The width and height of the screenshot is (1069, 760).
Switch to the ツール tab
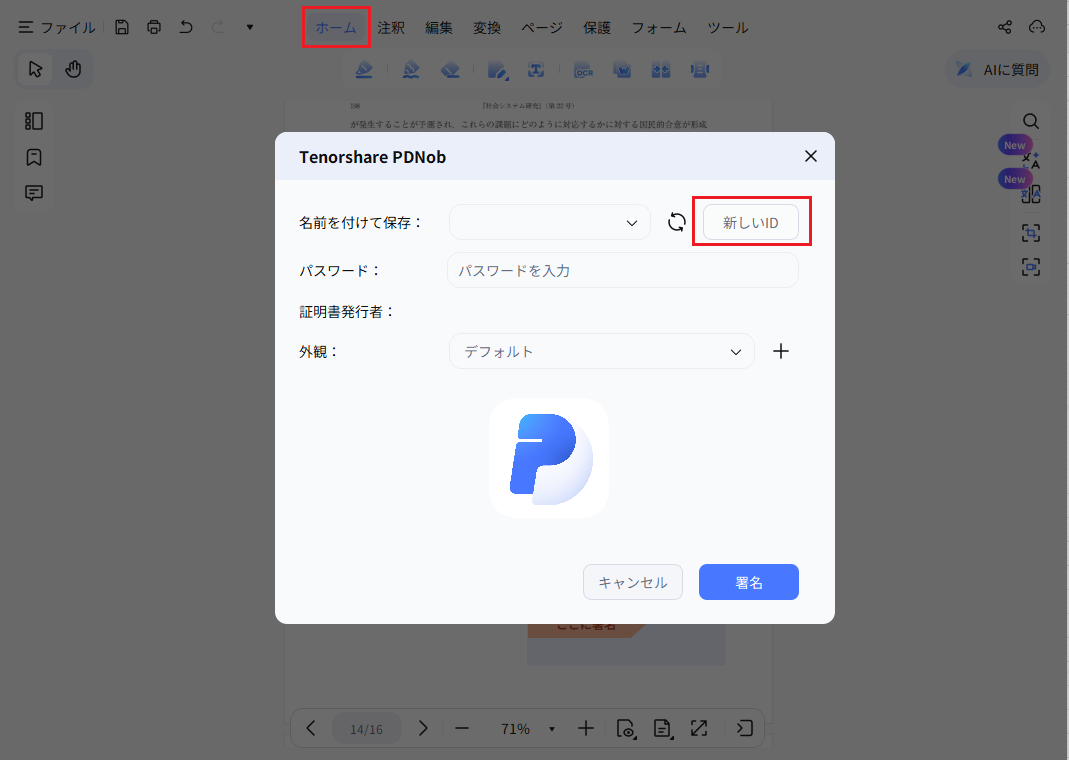coord(728,28)
